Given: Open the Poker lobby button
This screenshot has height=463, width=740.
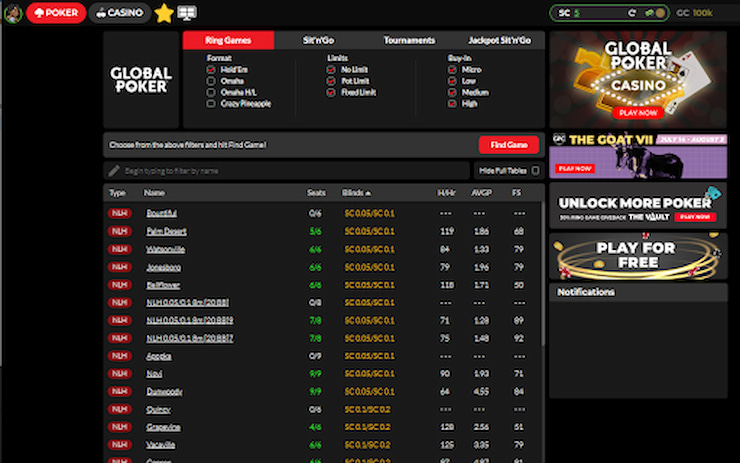Looking at the screenshot, I should coord(56,13).
